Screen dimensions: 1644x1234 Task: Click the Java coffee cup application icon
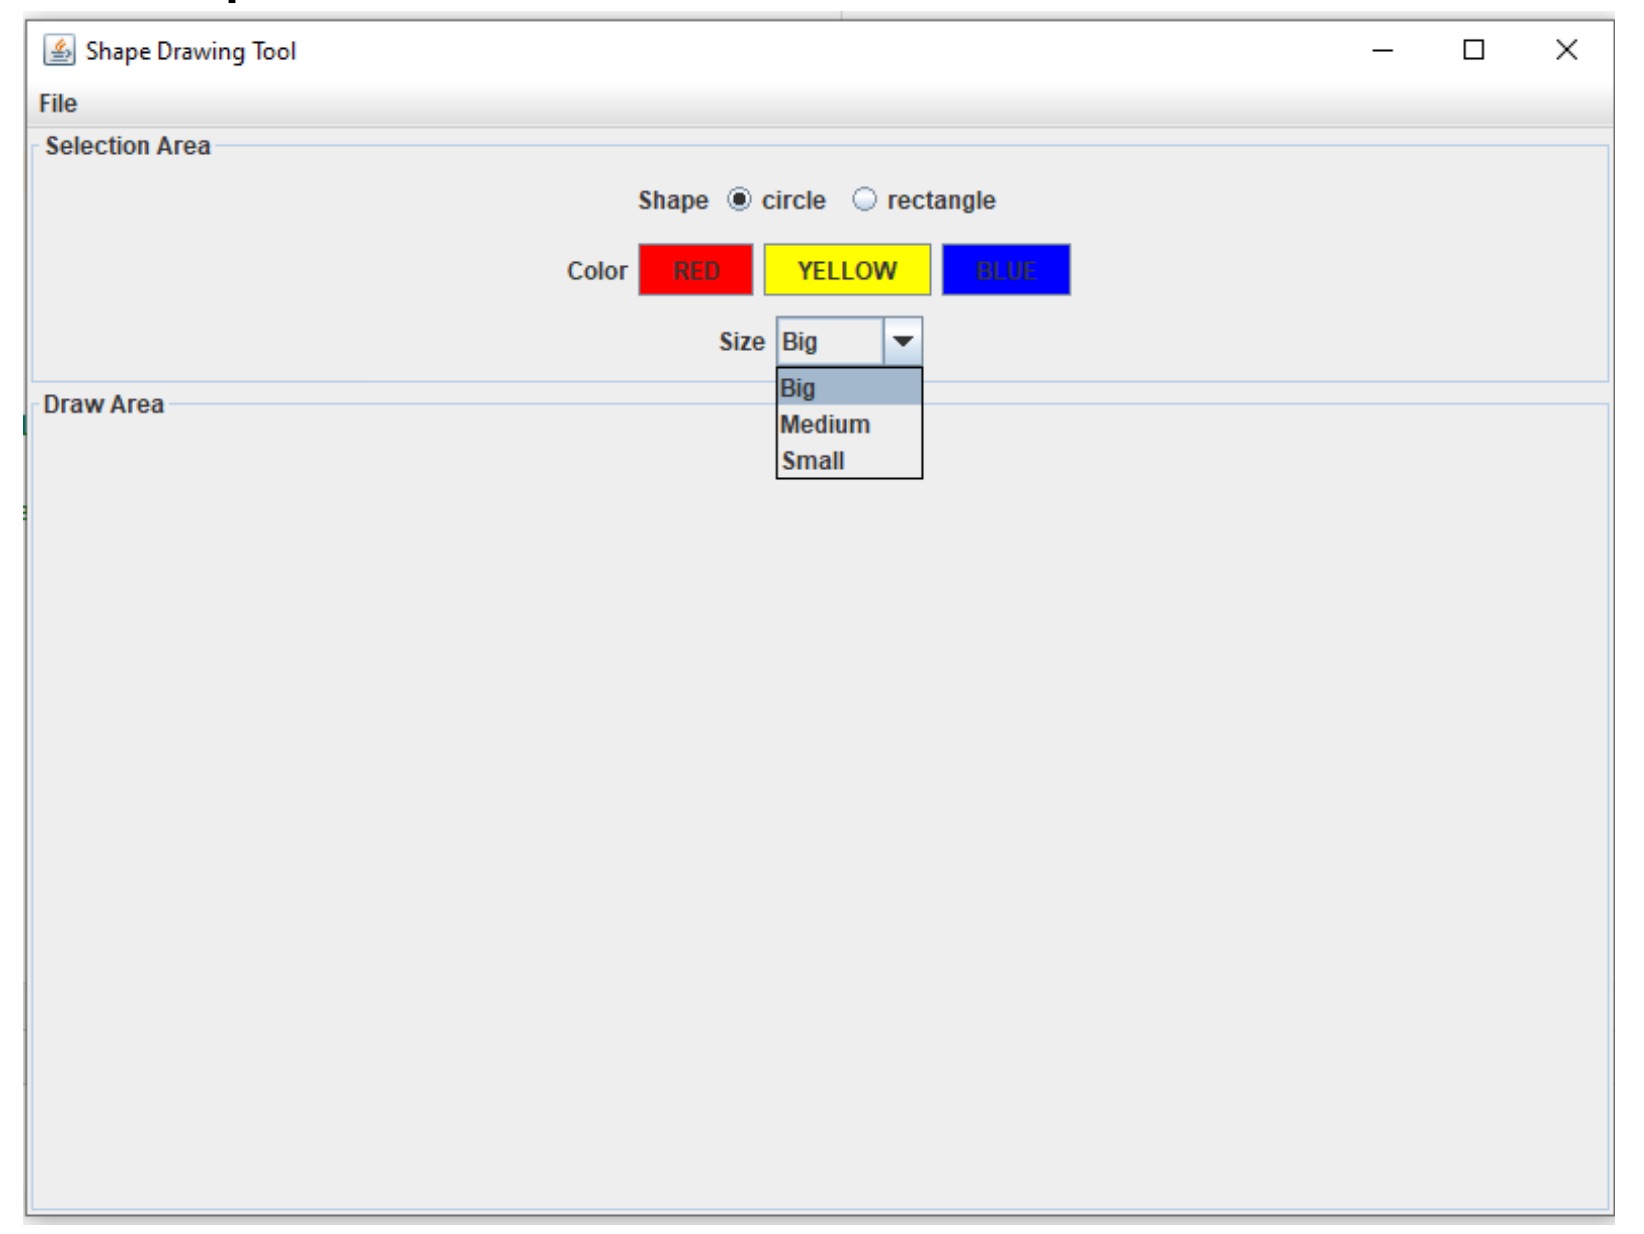(57, 48)
